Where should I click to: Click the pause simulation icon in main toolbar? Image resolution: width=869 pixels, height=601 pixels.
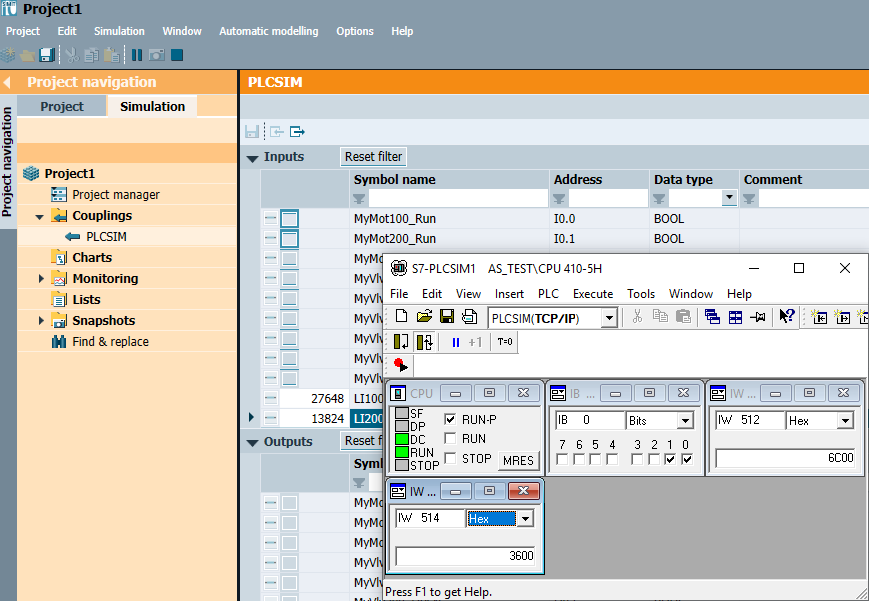point(137,56)
